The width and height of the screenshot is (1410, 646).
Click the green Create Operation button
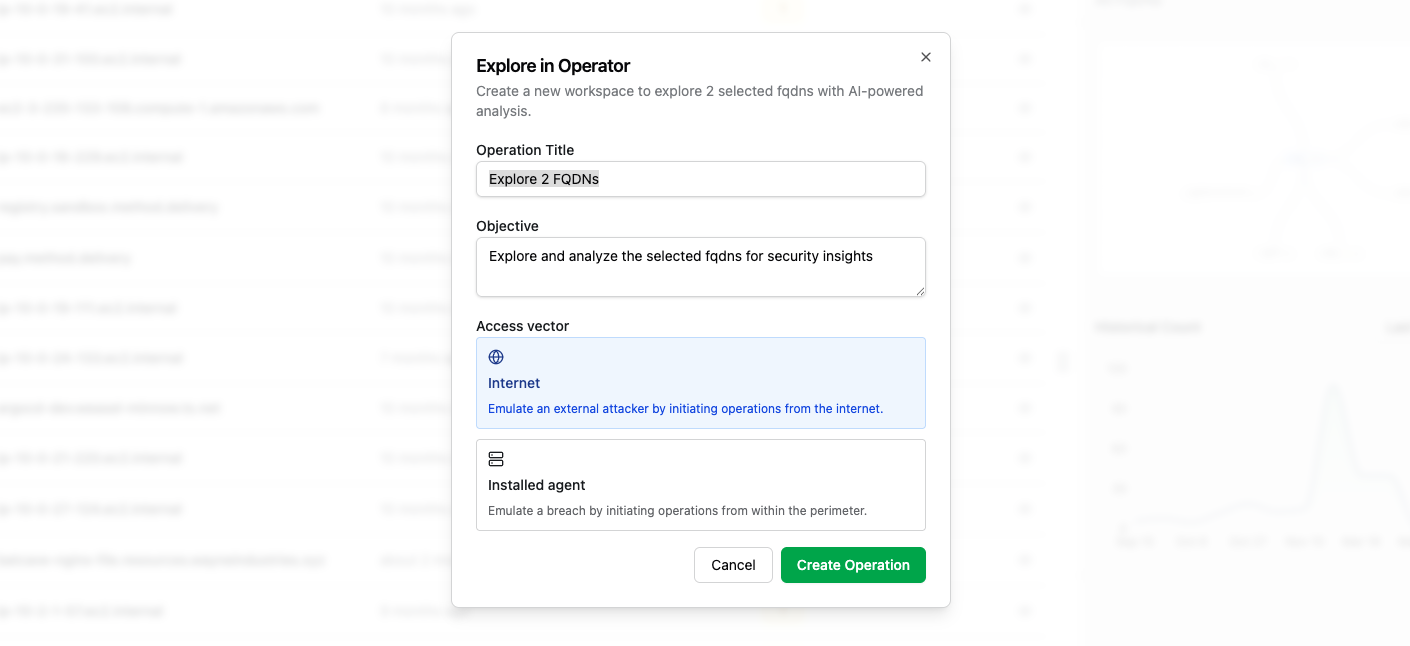(853, 565)
